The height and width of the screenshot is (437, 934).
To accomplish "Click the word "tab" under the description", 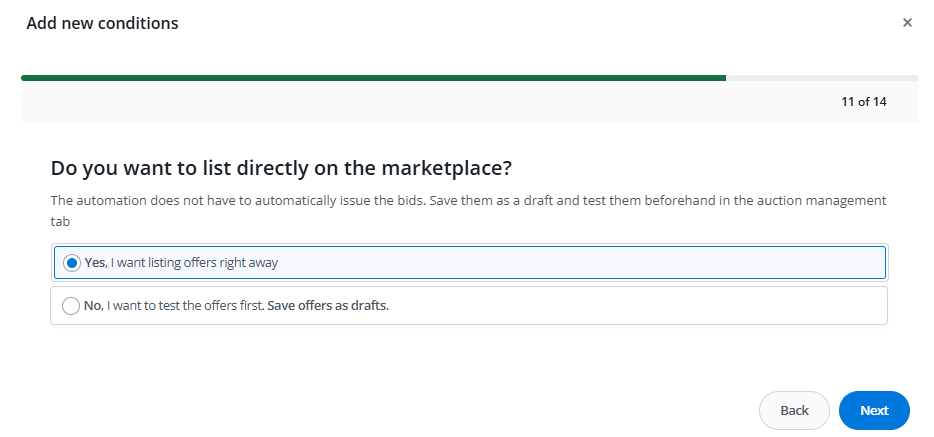I will (x=60, y=219).
